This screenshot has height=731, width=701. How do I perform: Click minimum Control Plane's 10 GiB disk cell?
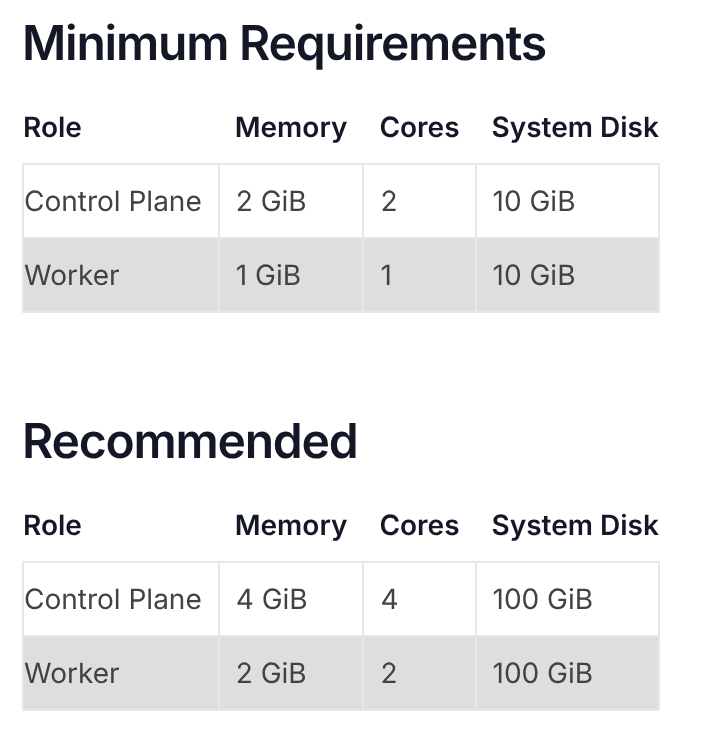534,202
